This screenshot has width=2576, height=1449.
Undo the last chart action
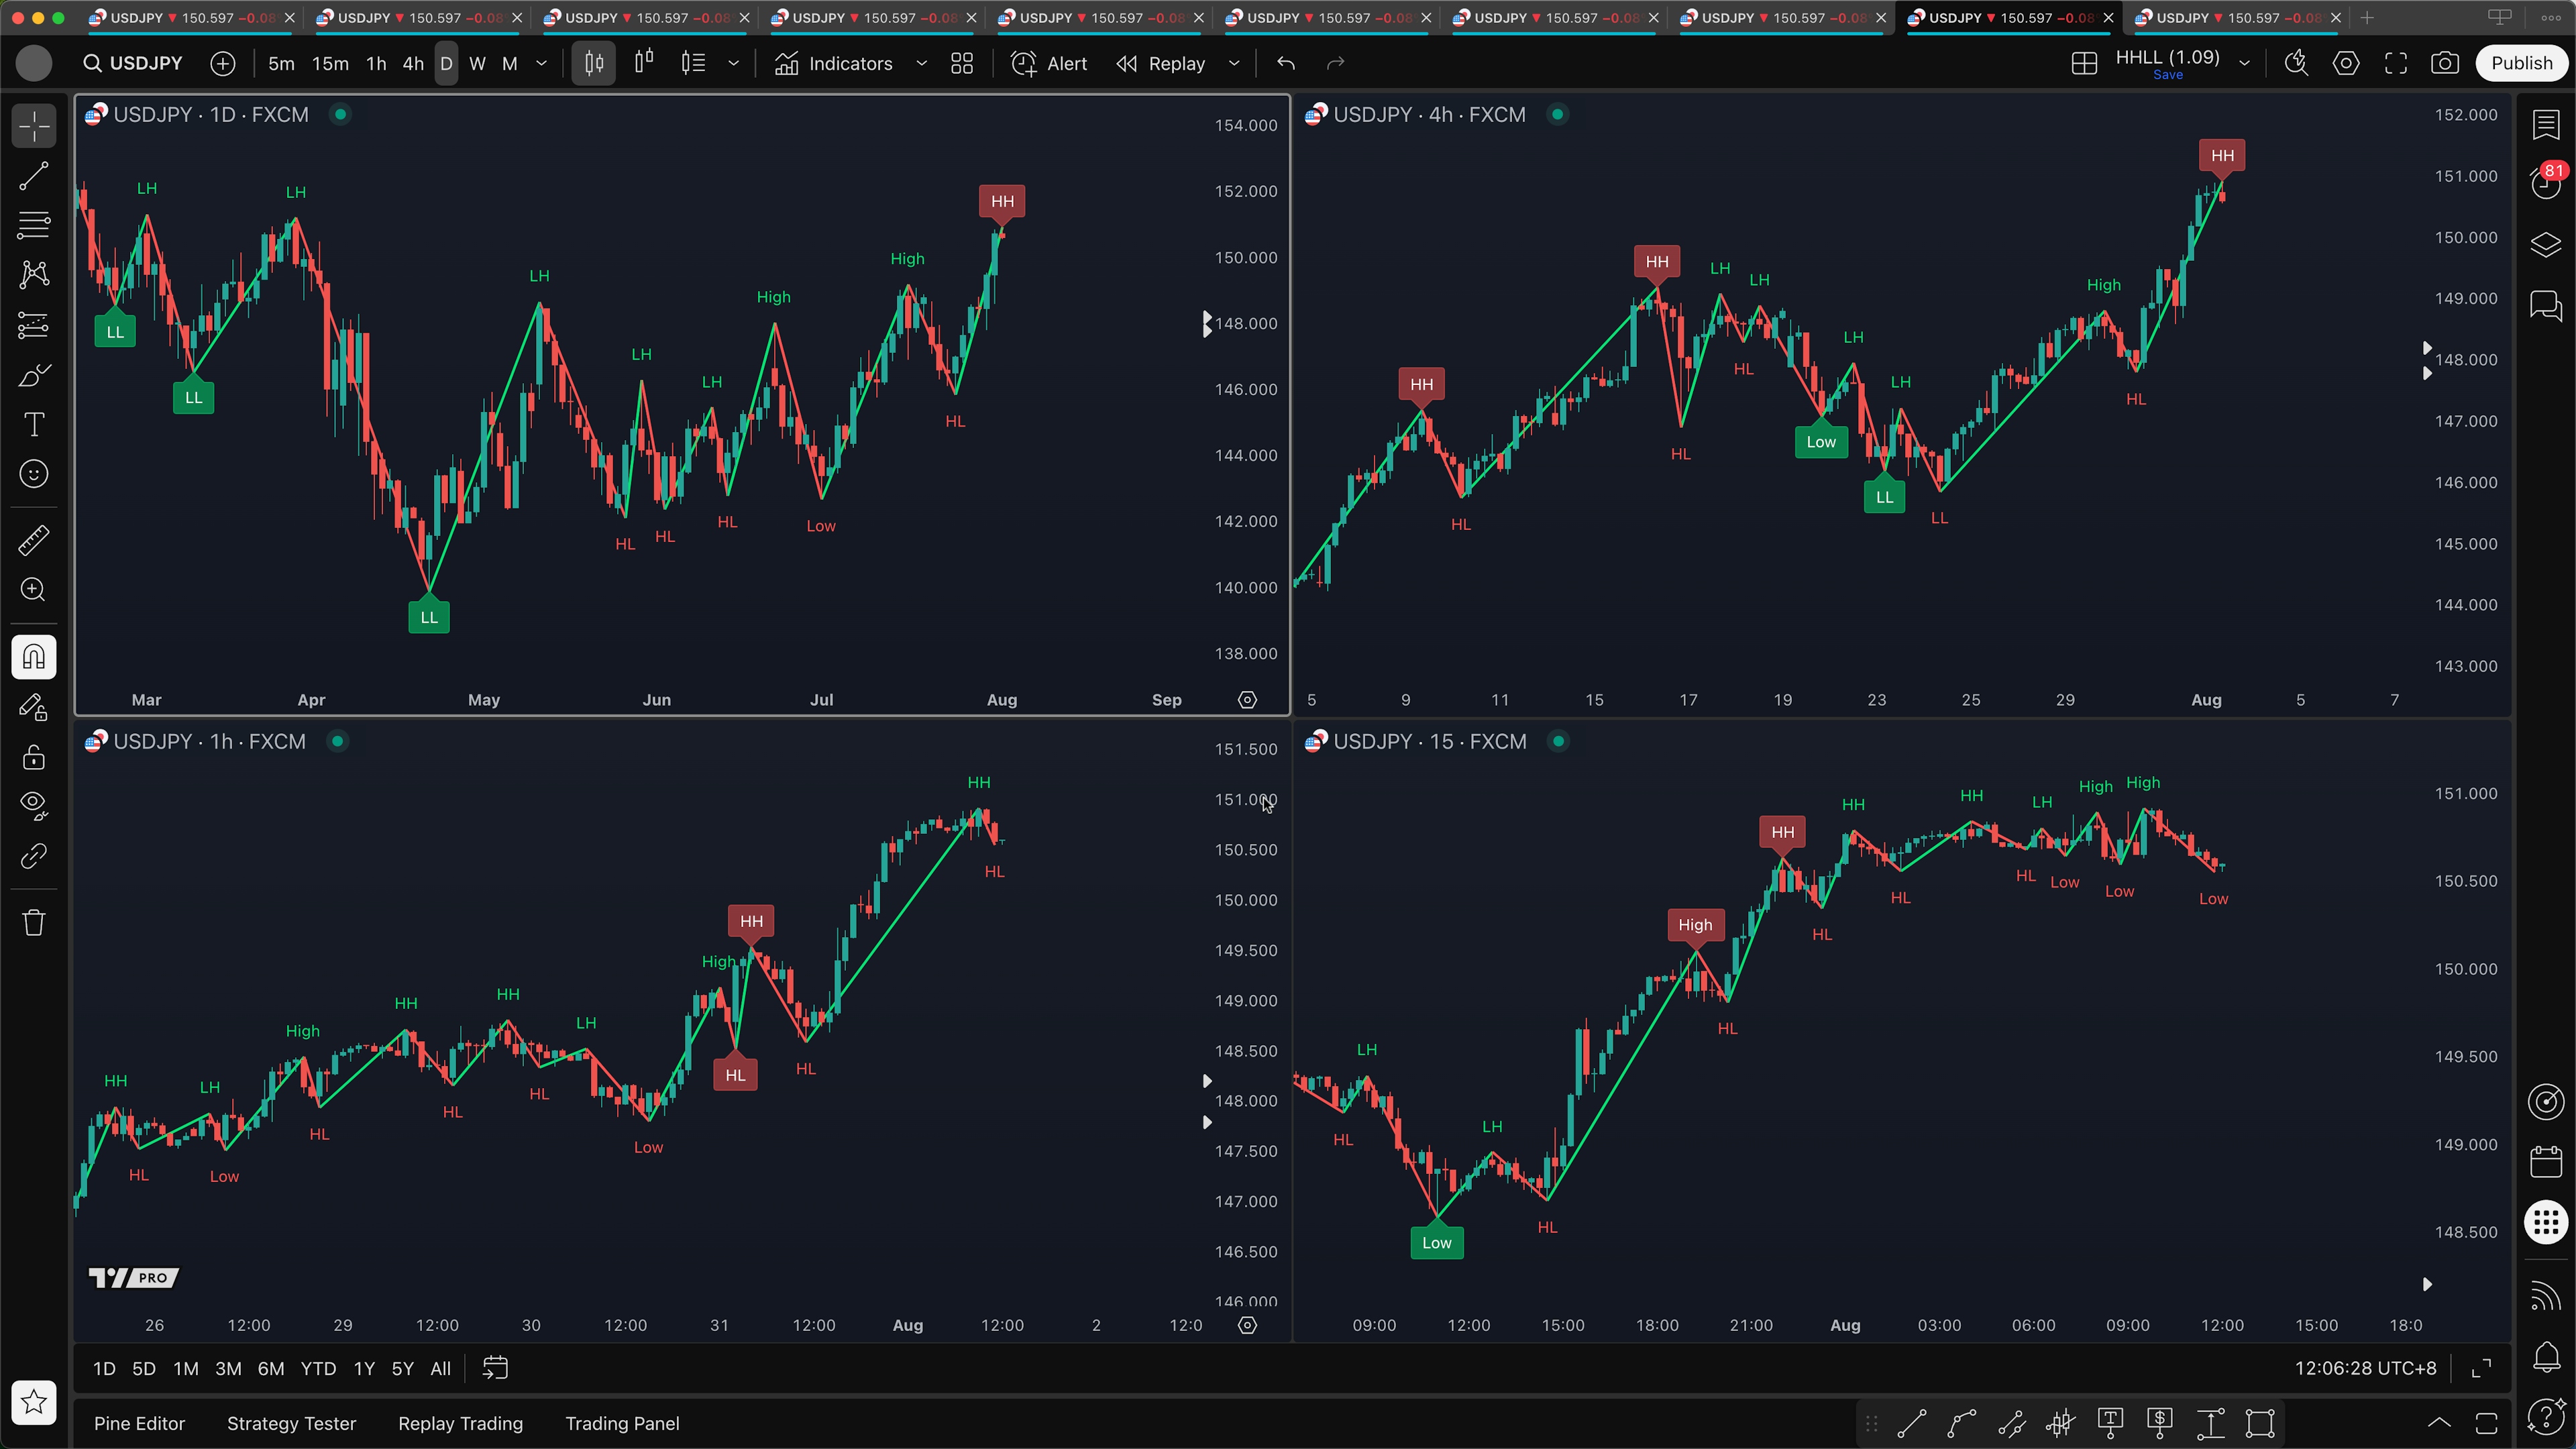1286,63
